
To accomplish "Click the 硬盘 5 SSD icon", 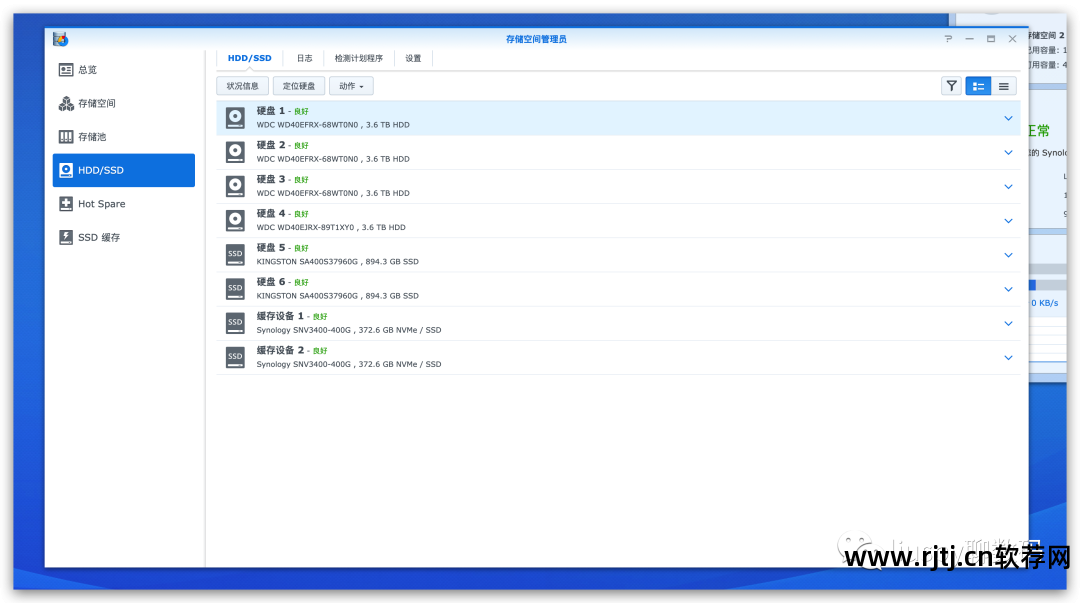I will 235,254.
